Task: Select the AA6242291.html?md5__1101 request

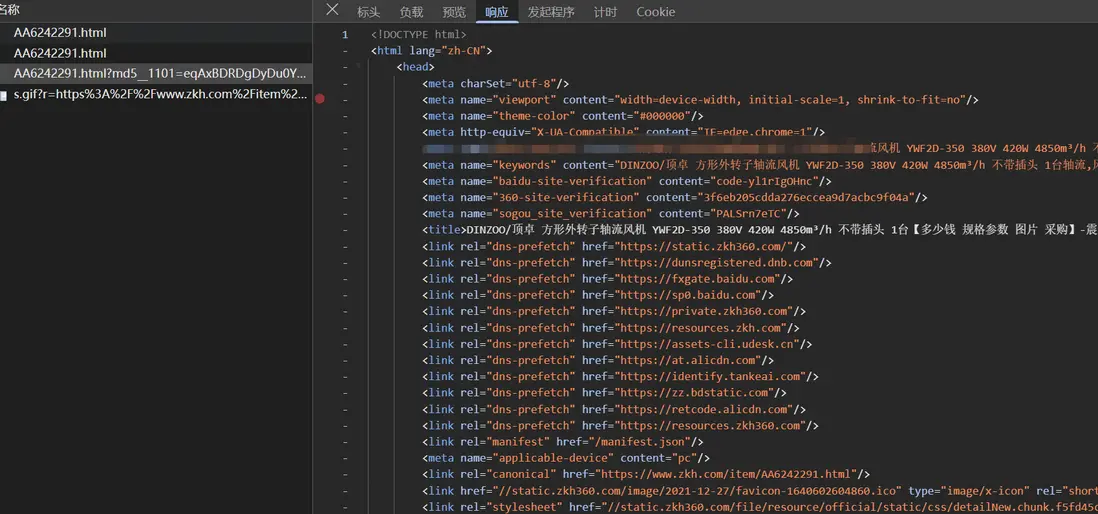Action: click(160, 74)
